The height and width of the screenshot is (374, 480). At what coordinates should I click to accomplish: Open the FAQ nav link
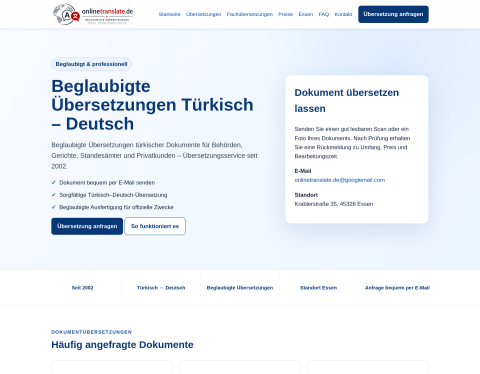[324, 14]
